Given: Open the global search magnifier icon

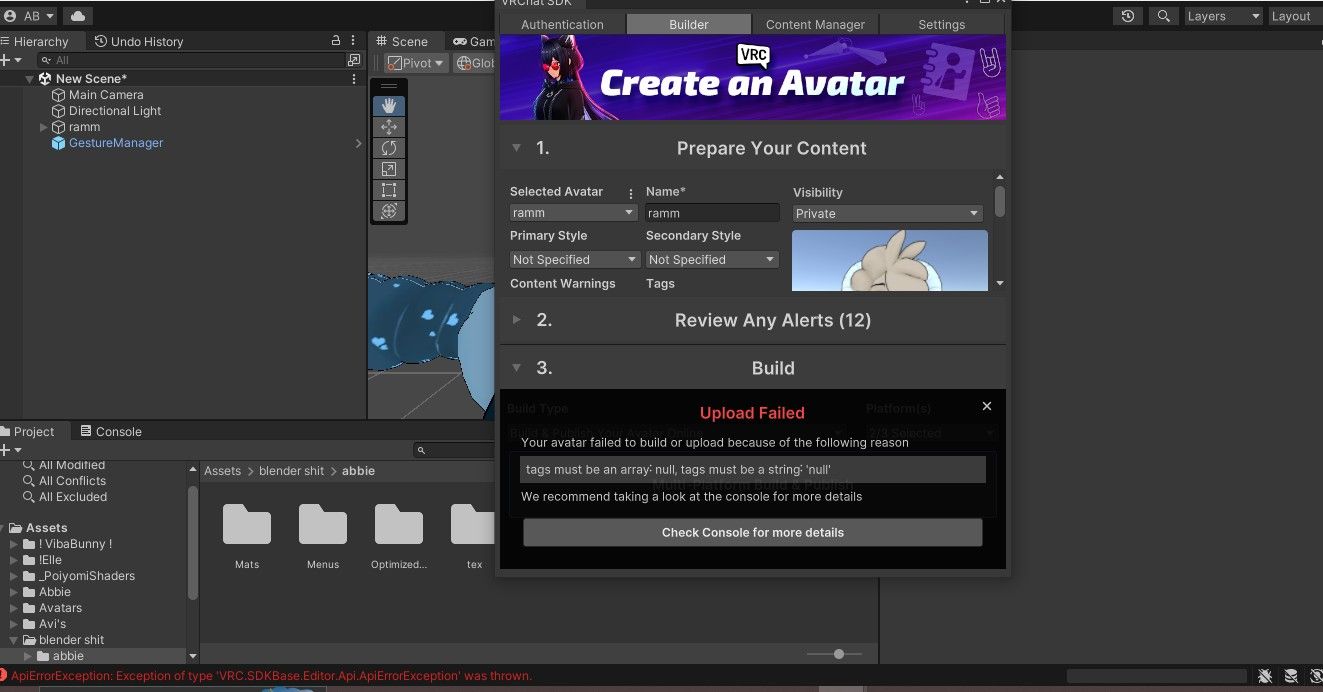Looking at the screenshot, I should click(1163, 16).
